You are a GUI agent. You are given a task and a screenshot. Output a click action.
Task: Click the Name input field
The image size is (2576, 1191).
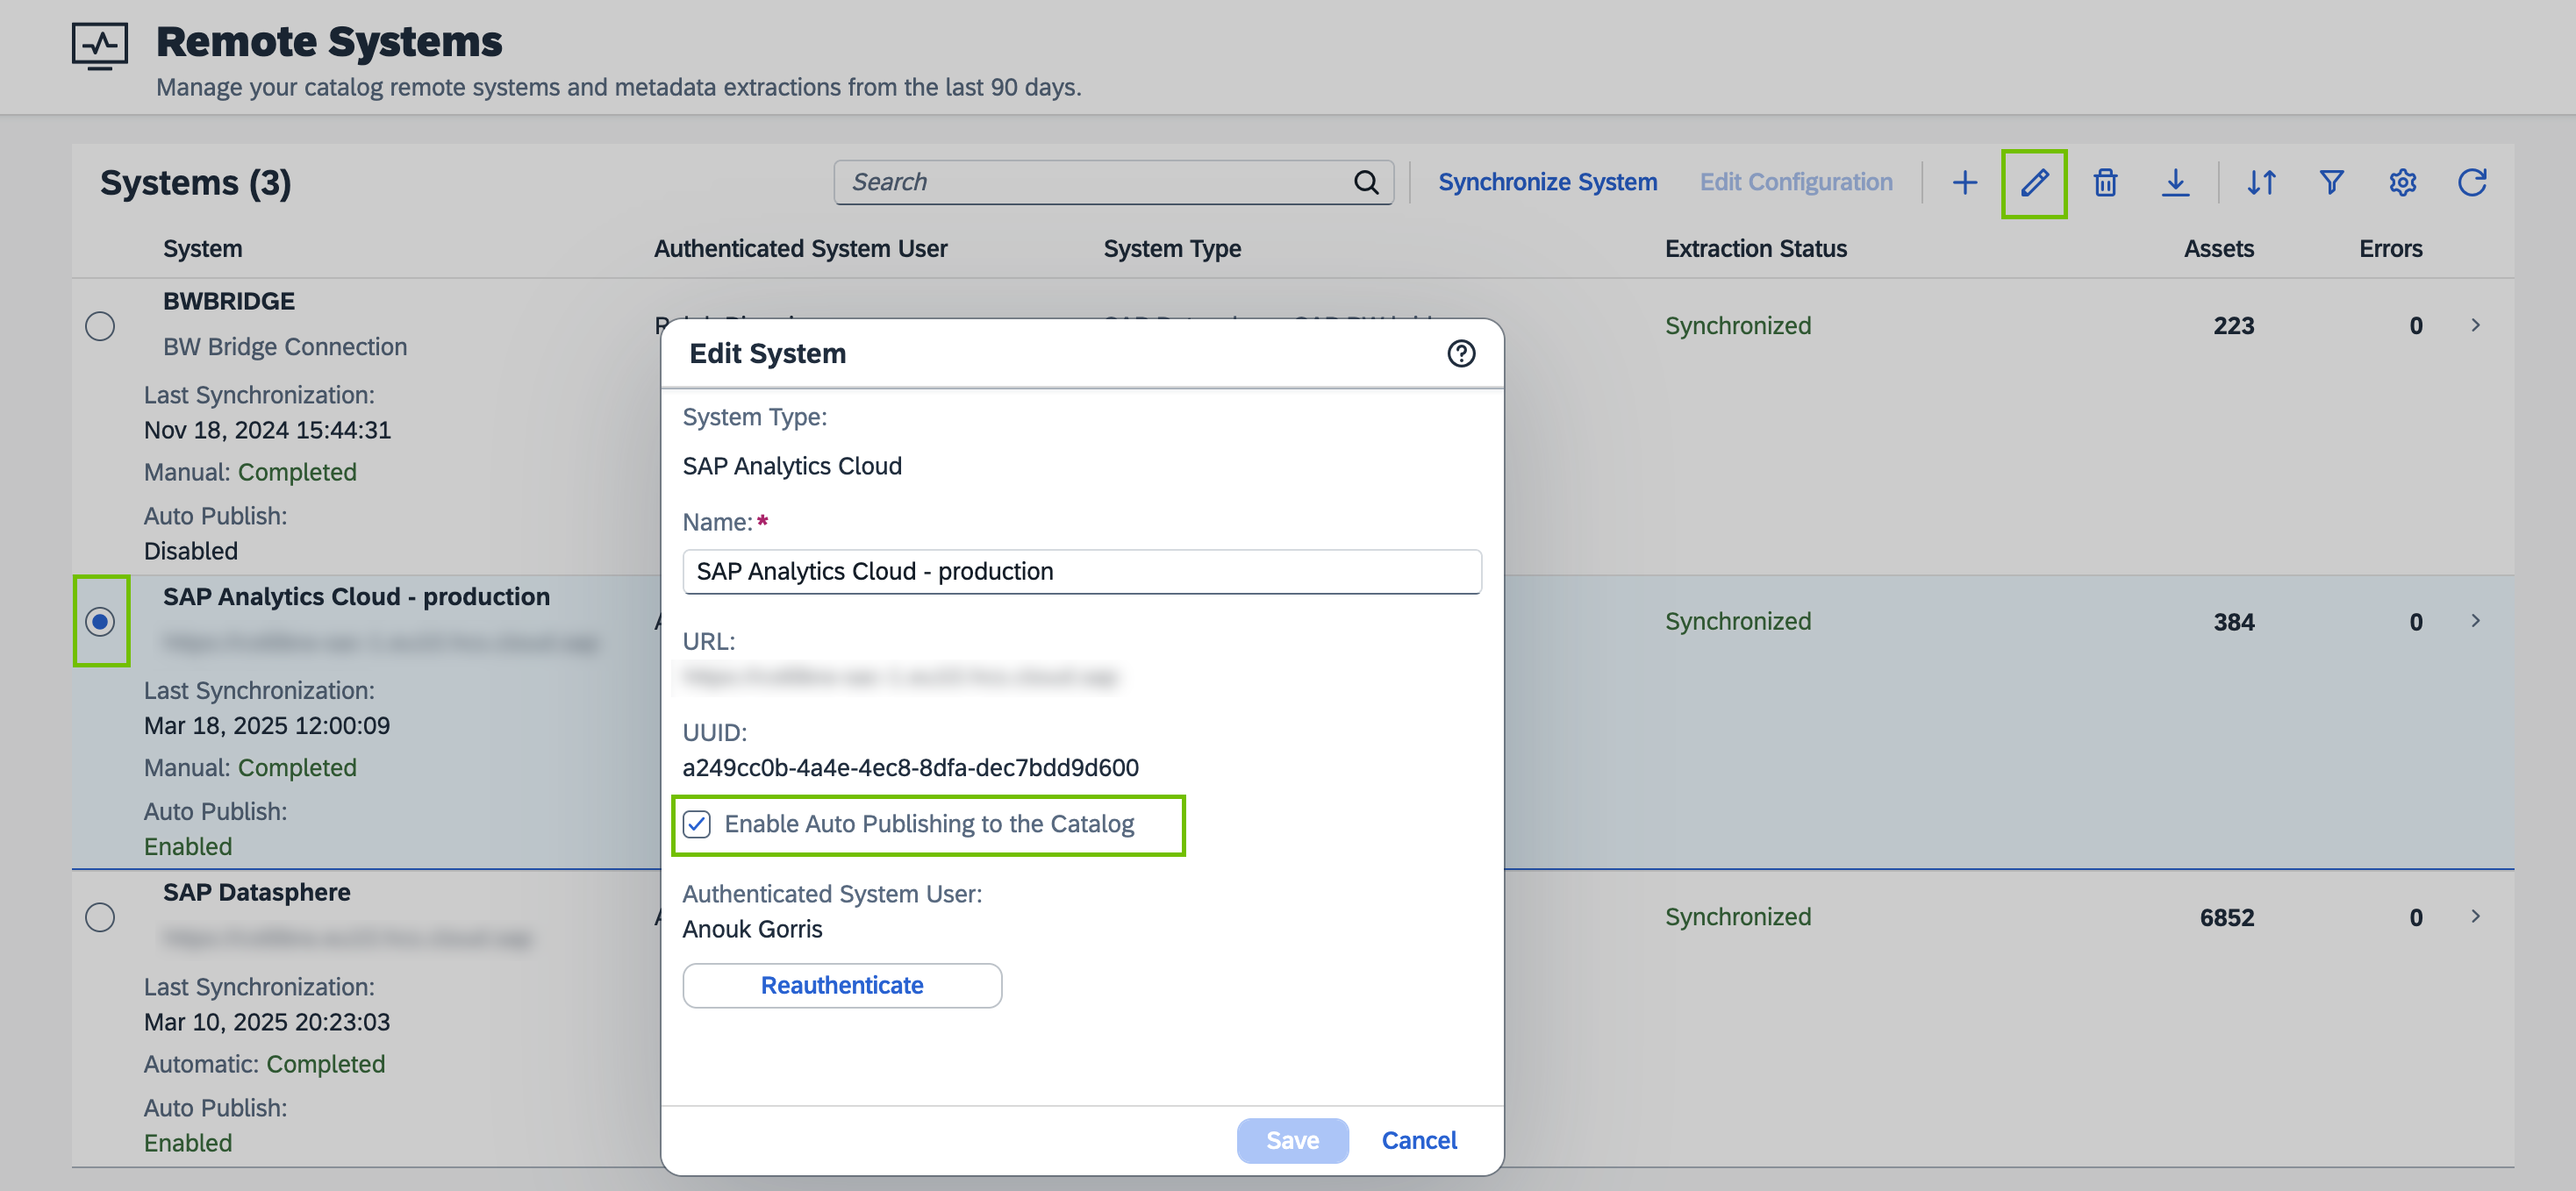coord(1081,571)
